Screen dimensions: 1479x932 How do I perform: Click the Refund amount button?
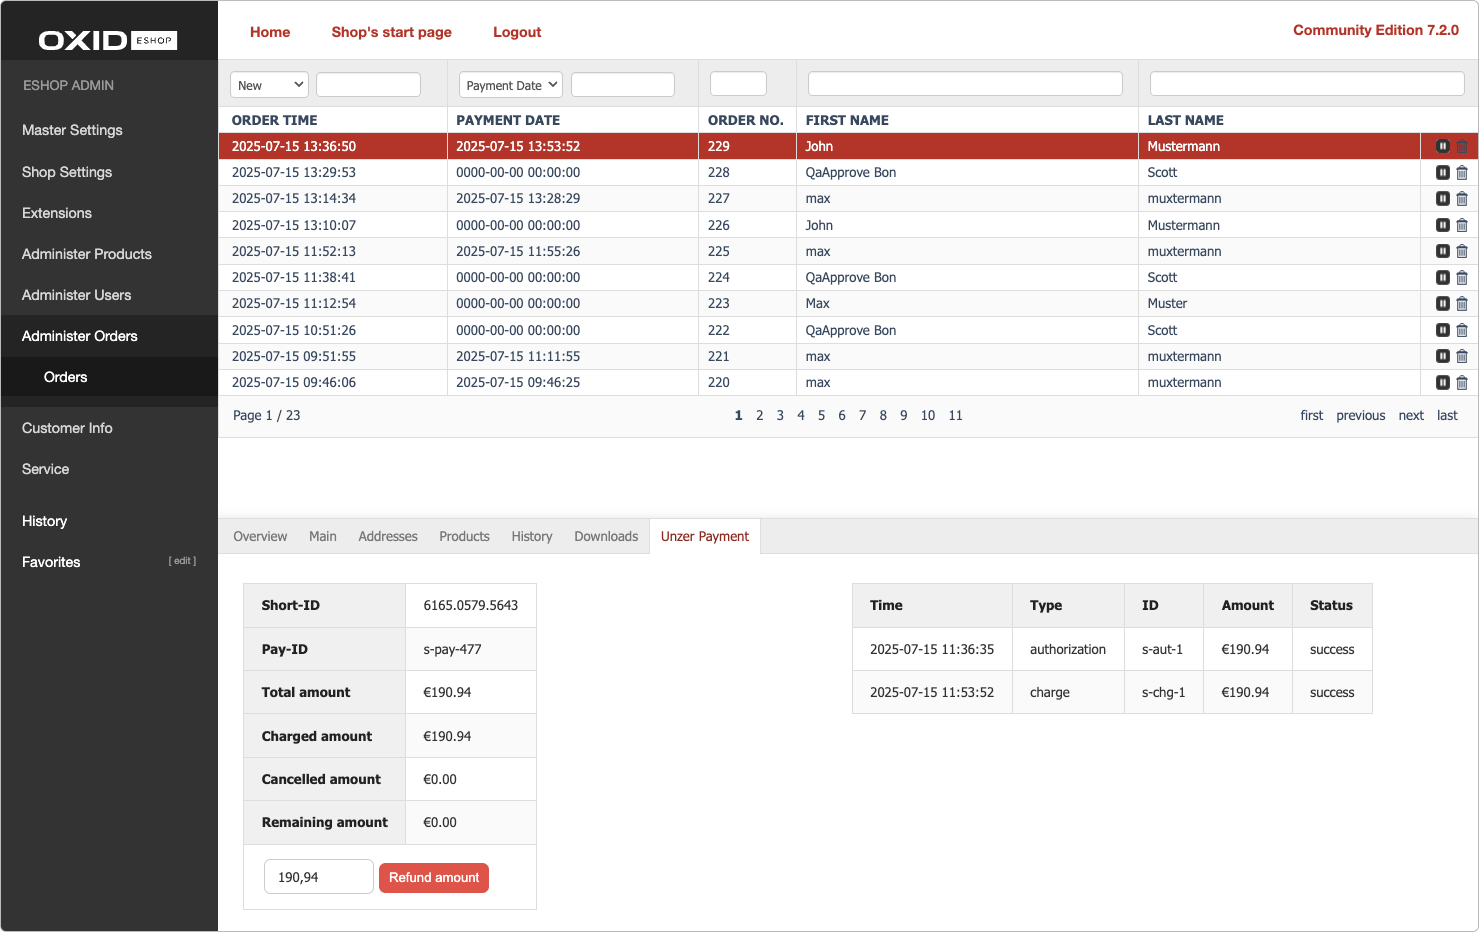click(x=434, y=877)
